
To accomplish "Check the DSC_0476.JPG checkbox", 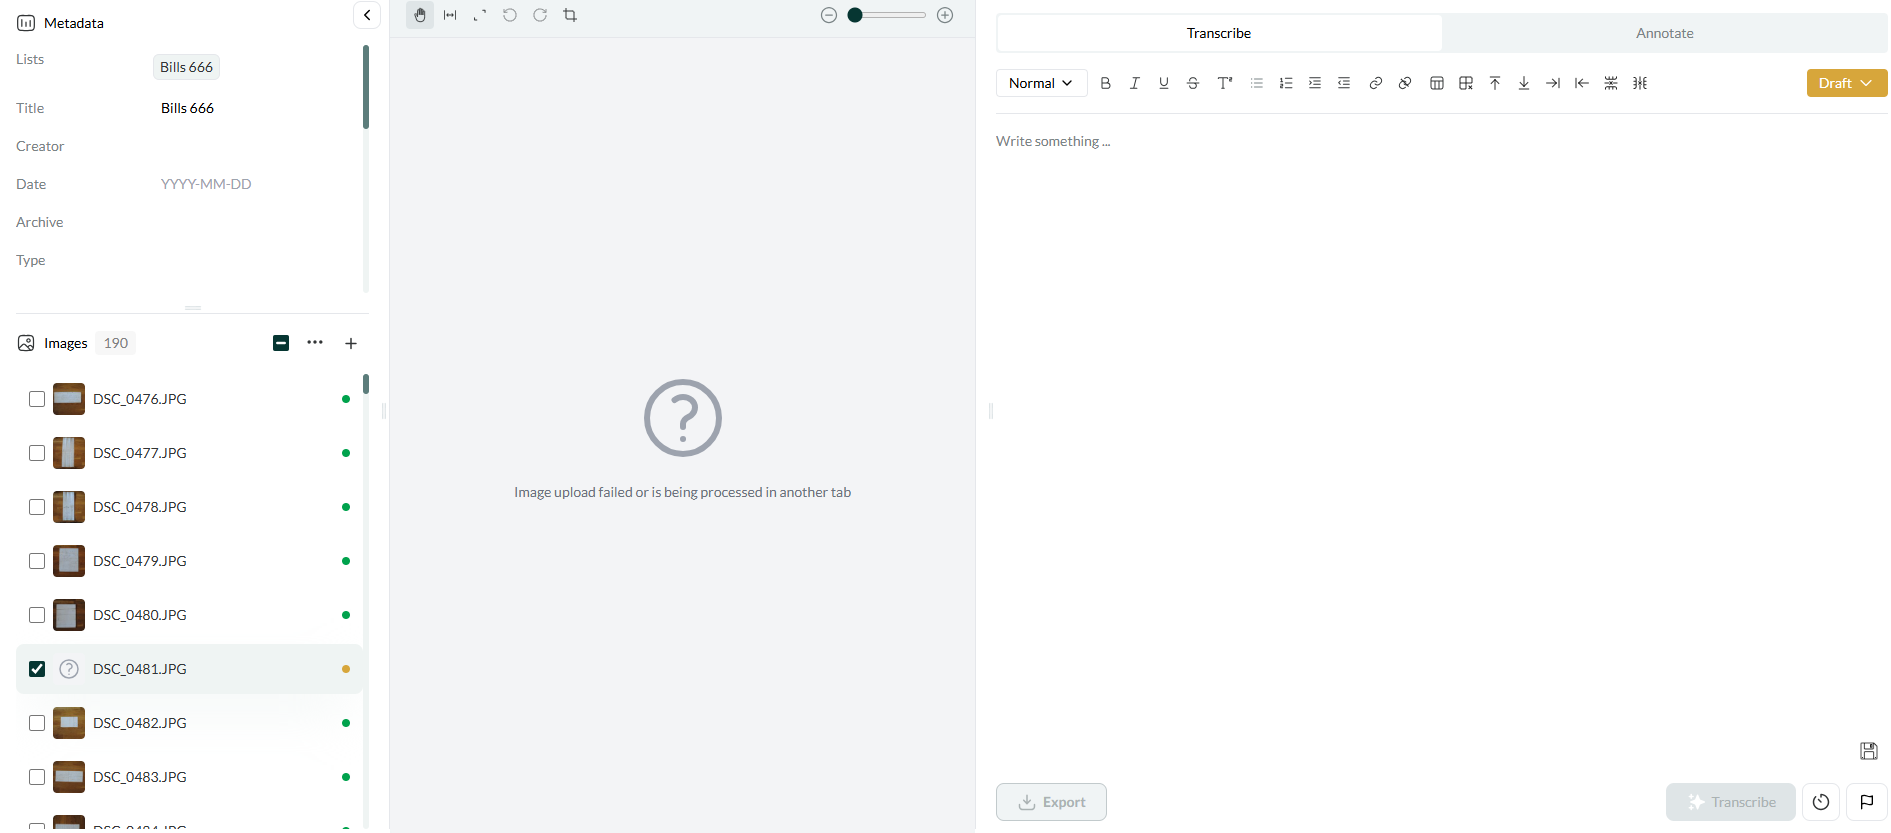I will tap(37, 399).
